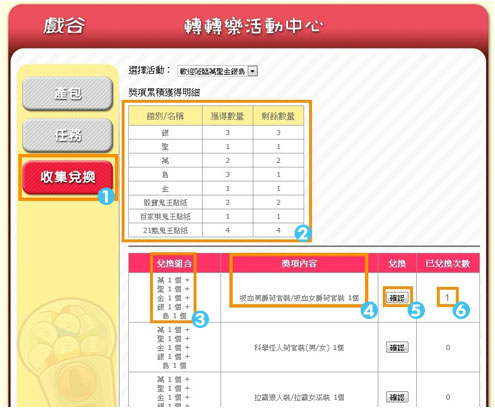Click the blue number 6 marker
The image size is (495, 408).
click(461, 310)
